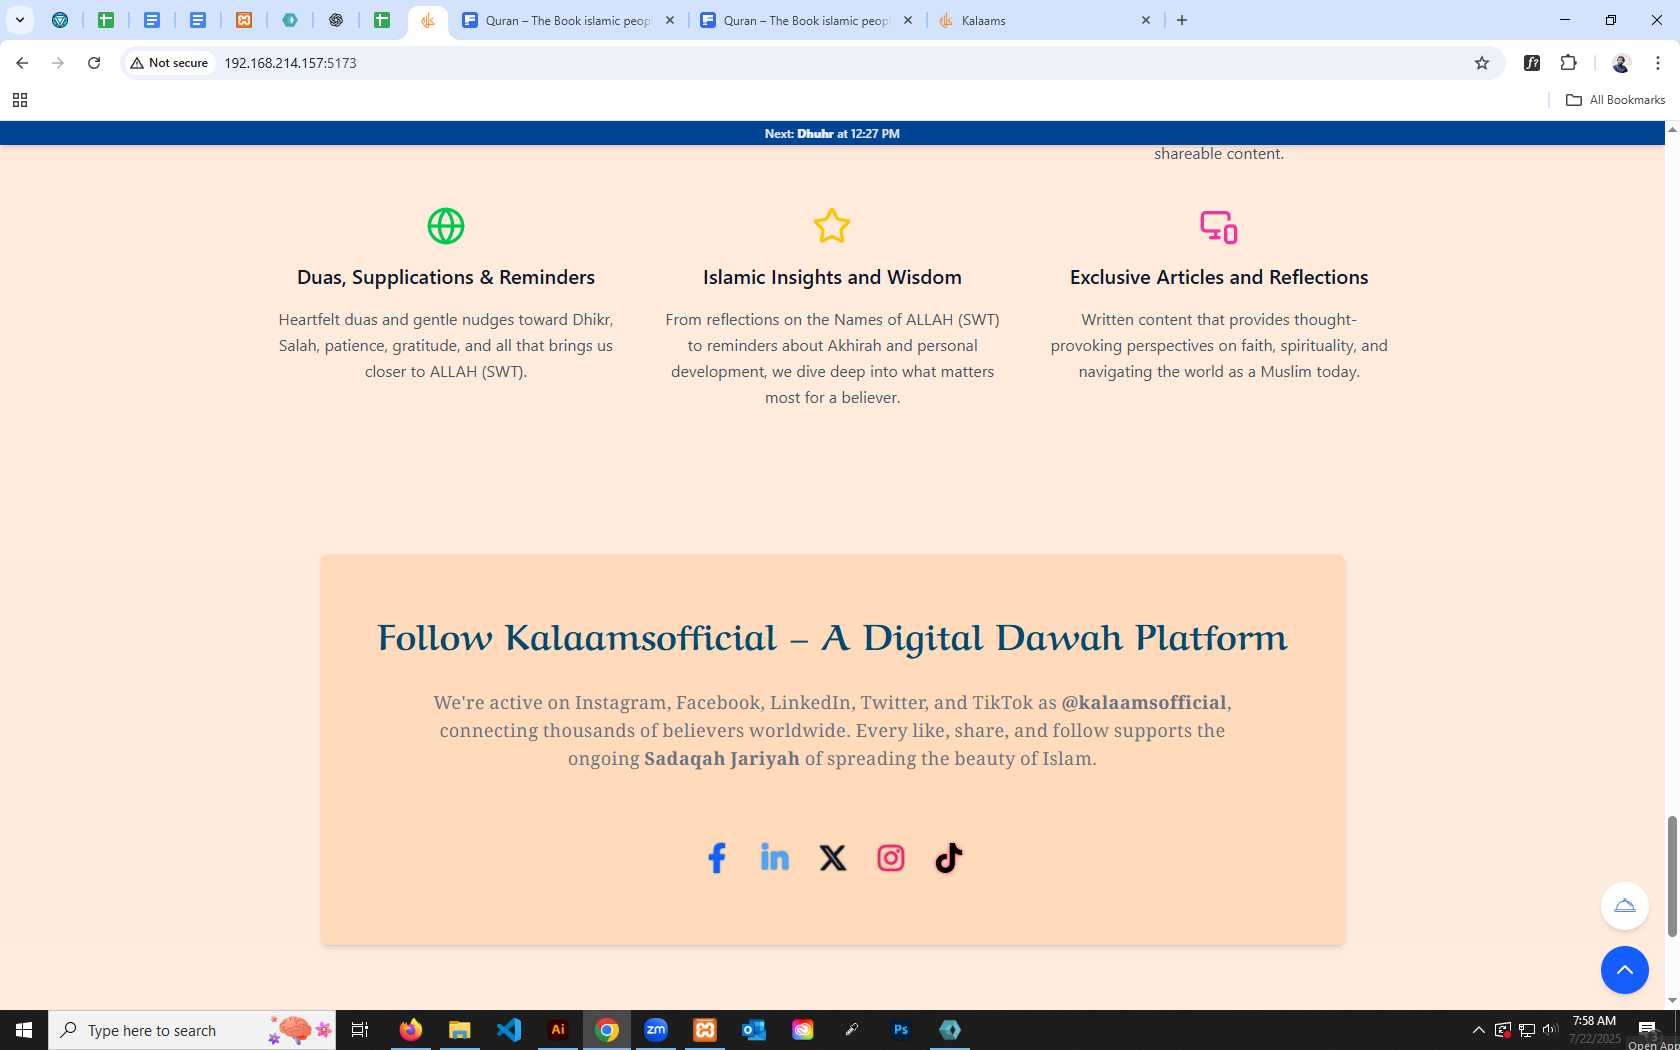This screenshot has height=1050, width=1680.
Task: Click the blue scroll-to-top arrow button
Action: tap(1624, 970)
